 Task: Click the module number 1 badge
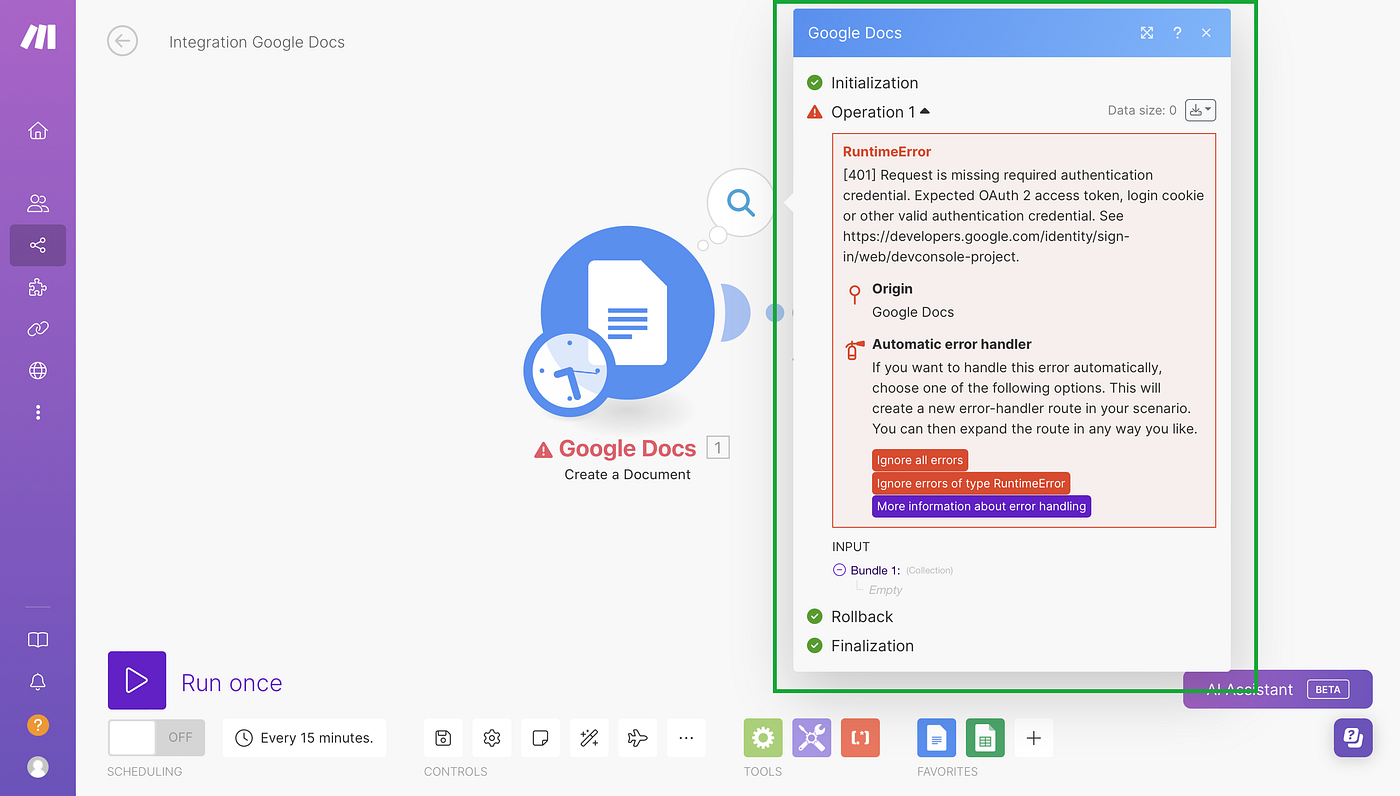(718, 447)
